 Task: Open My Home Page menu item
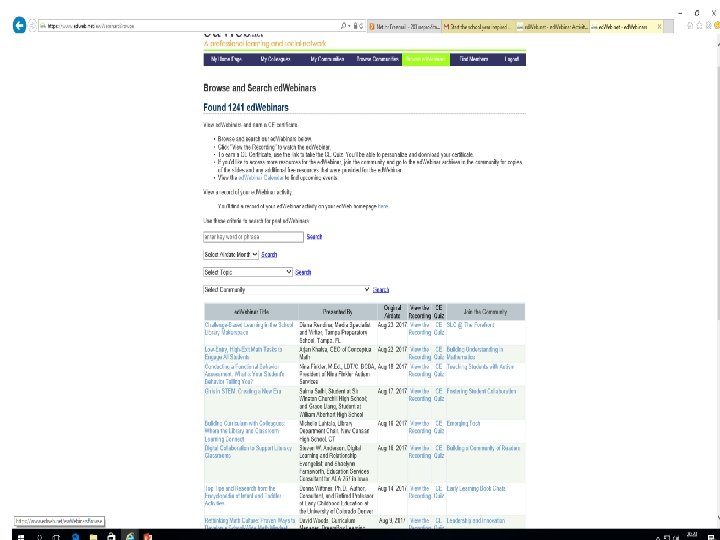(226, 59)
